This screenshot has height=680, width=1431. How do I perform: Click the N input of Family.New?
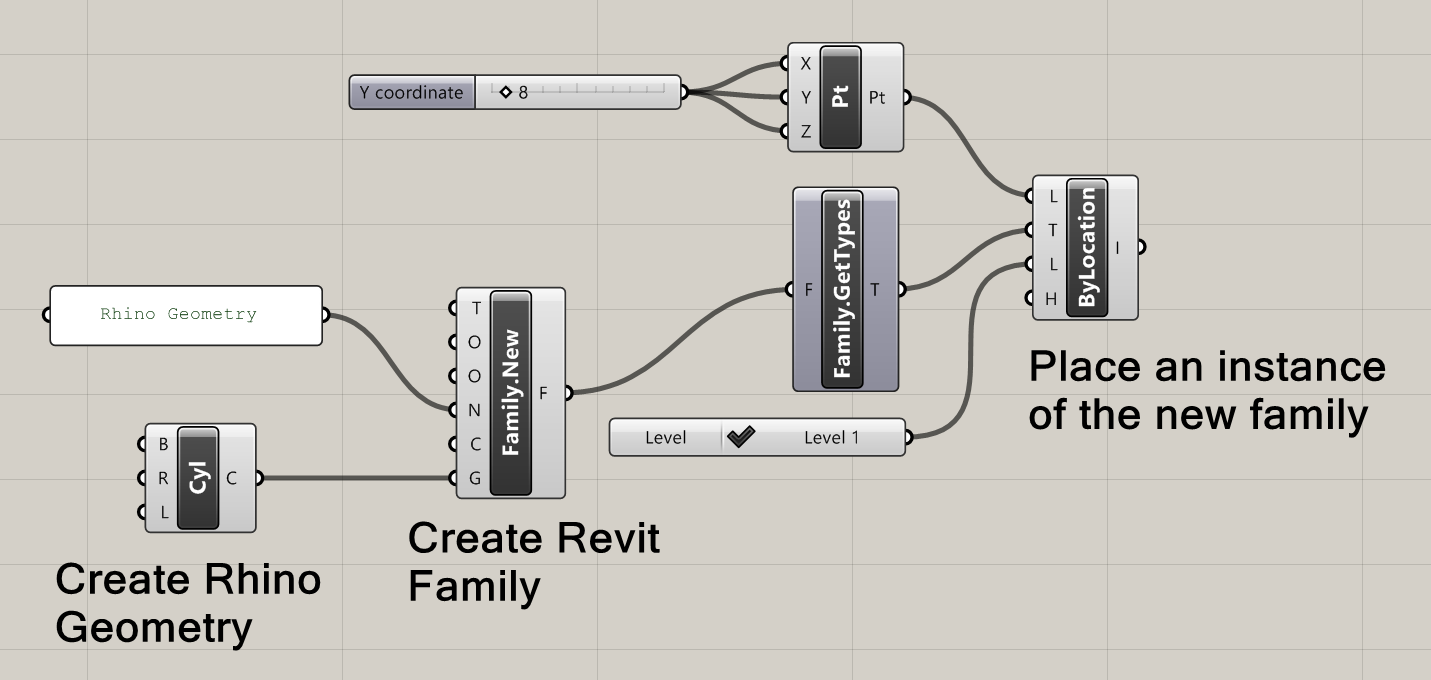[x=475, y=410]
